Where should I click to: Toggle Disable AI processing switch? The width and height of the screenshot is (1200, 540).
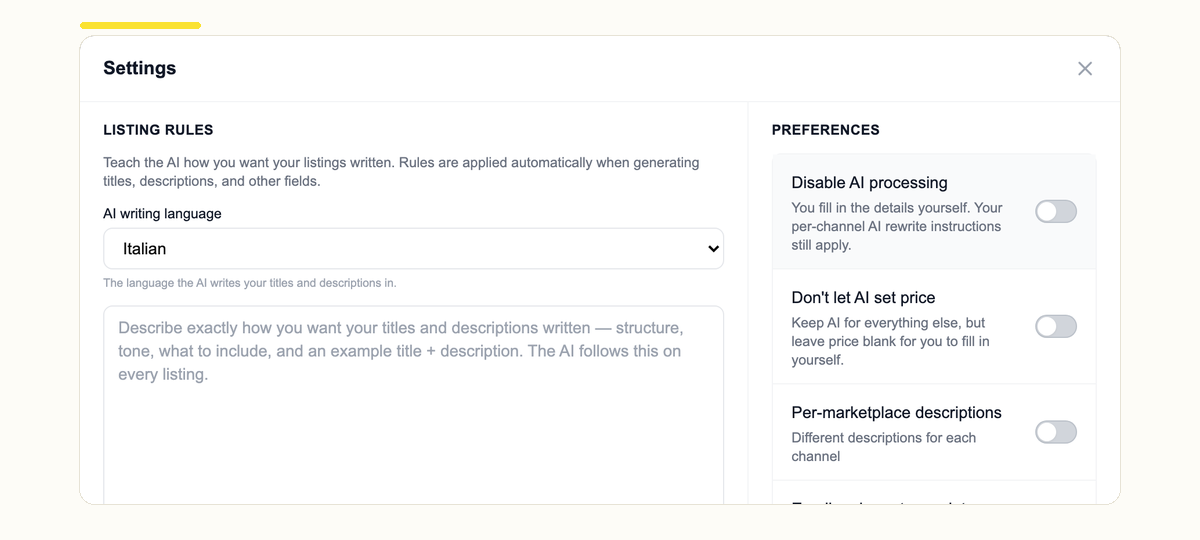coord(1056,211)
